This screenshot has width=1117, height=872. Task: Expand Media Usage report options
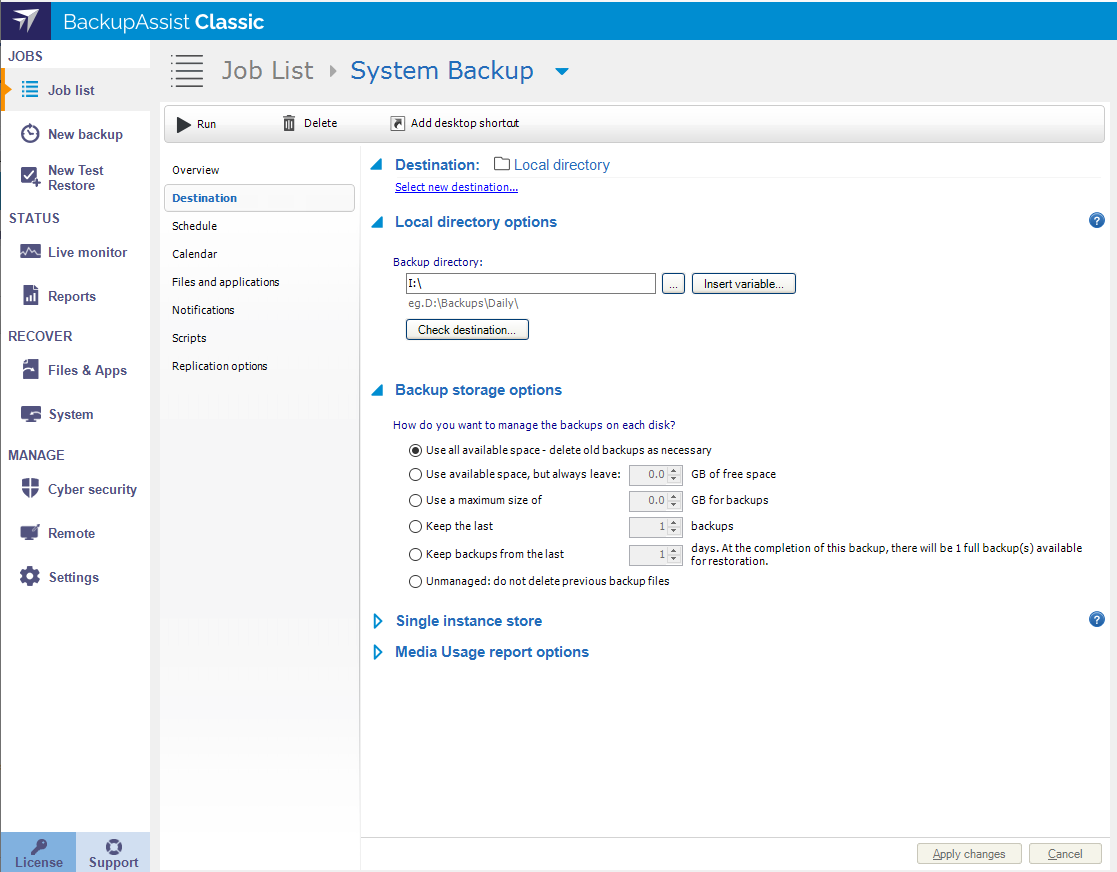[x=378, y=652]
